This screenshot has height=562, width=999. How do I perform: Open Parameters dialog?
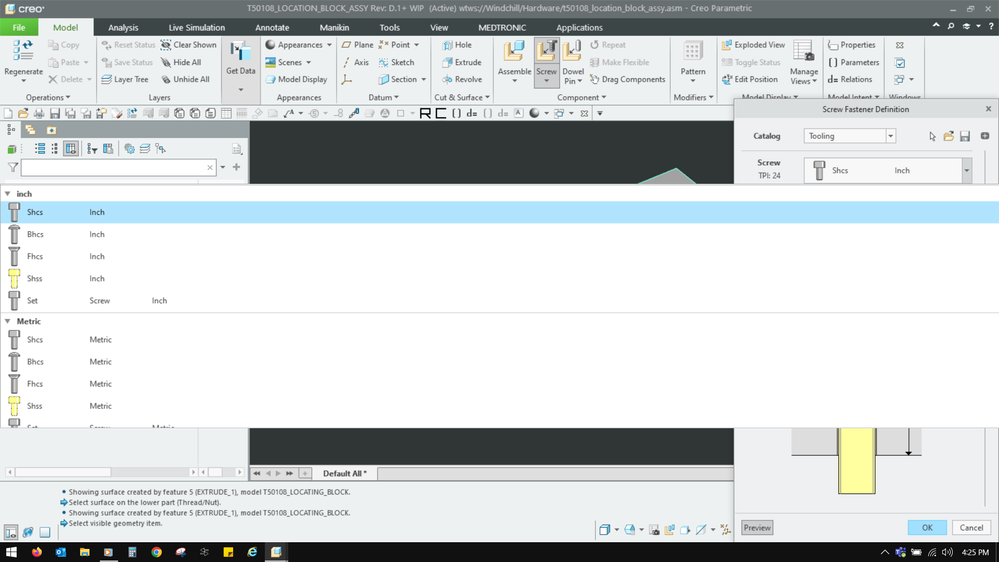coord(853,62)
